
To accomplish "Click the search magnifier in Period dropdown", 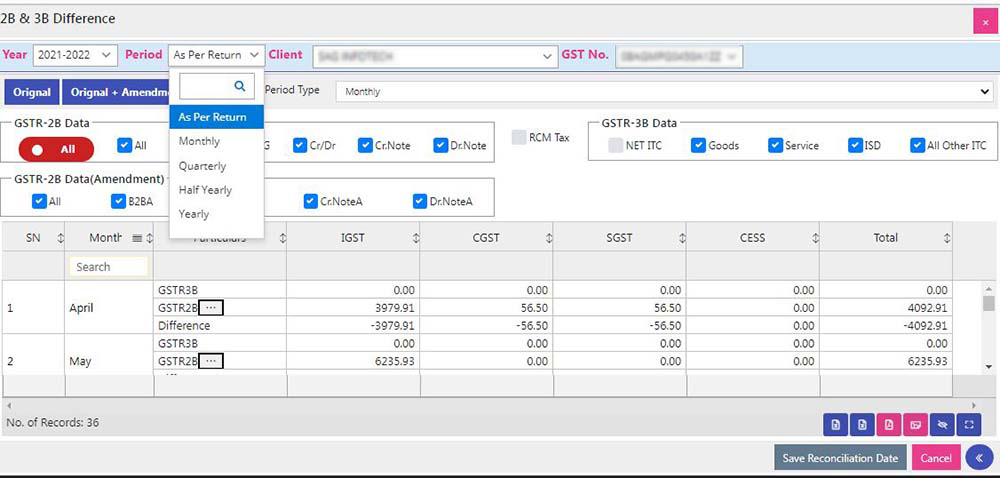I will click(x=240, y=86).
